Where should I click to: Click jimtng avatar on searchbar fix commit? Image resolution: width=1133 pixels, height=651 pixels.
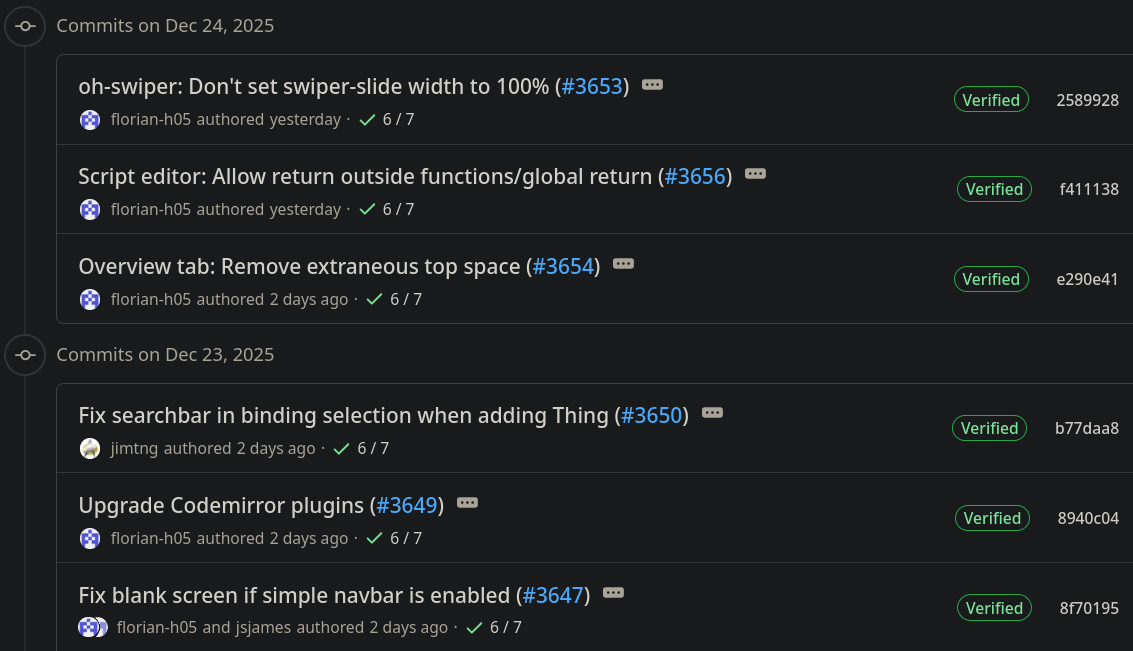click(90, 449)
